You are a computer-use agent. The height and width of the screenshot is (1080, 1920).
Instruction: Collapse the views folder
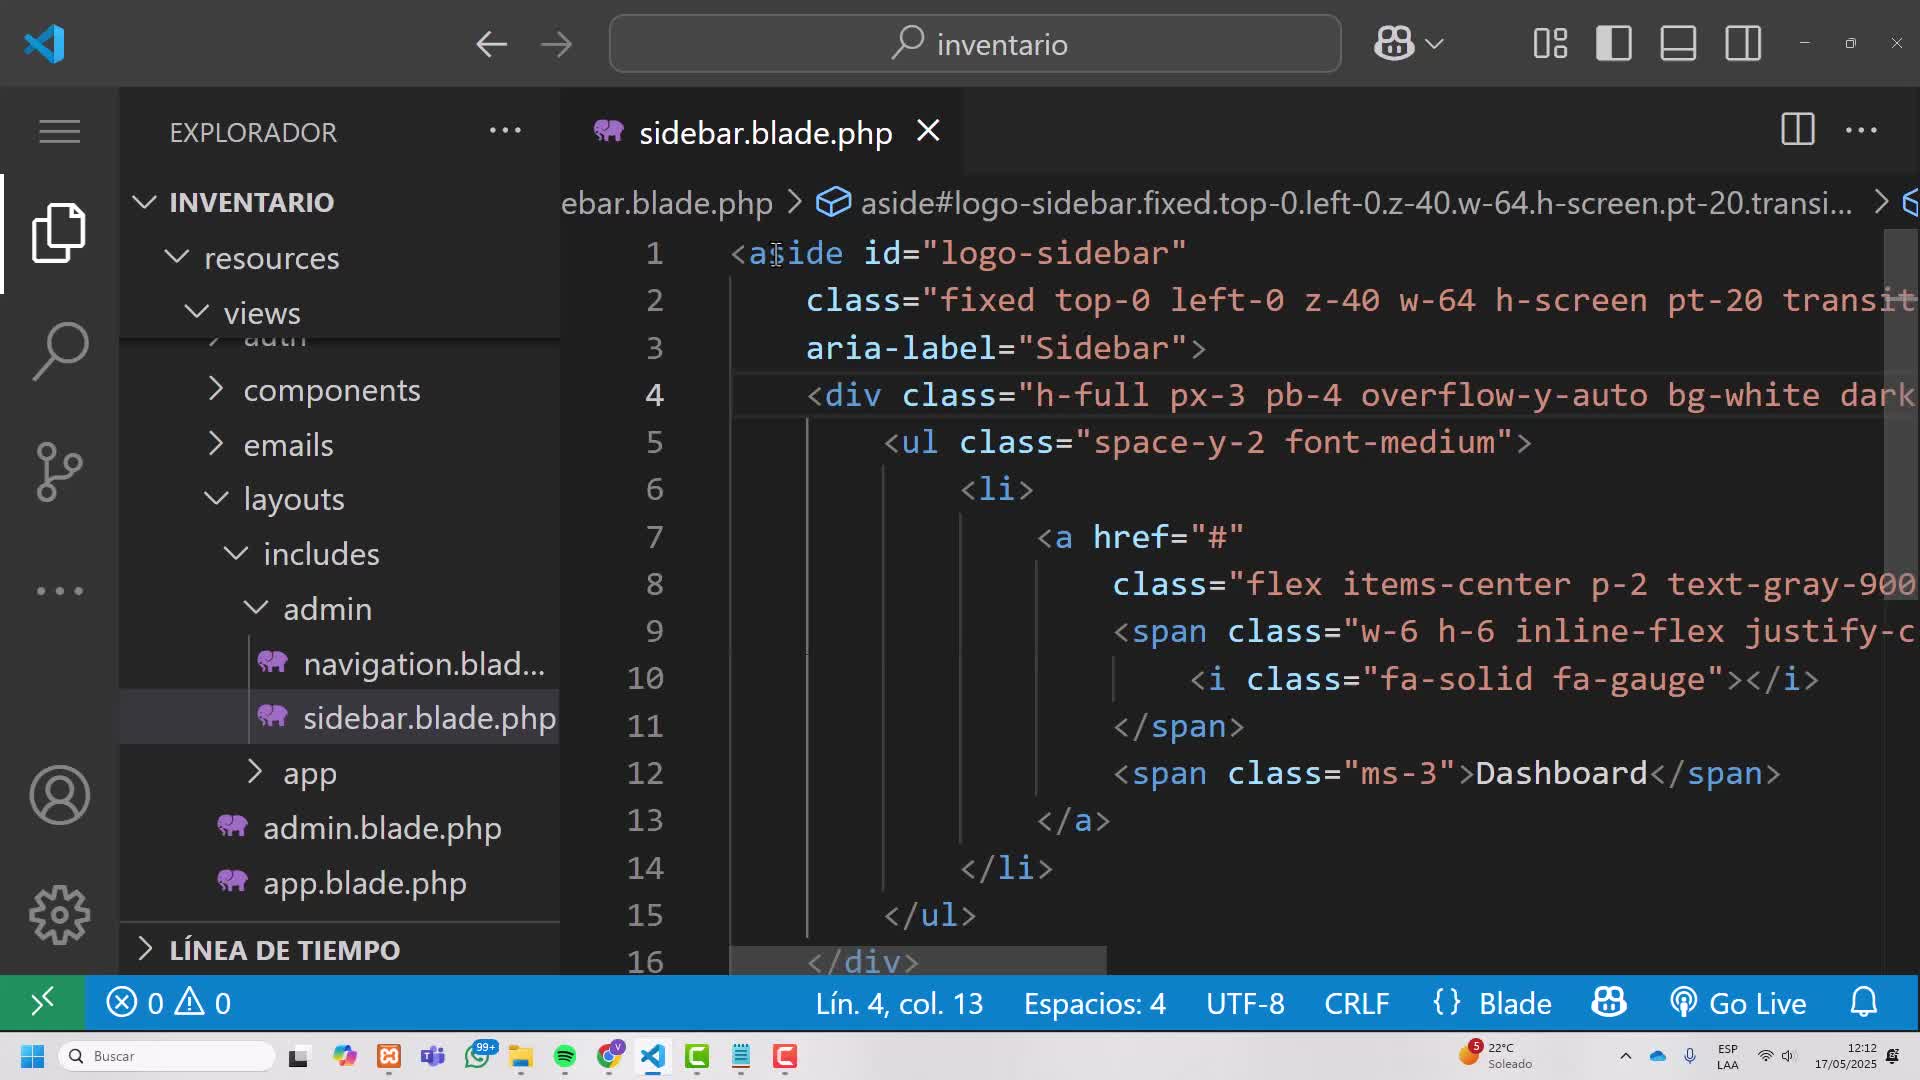[x=197, y=312]
